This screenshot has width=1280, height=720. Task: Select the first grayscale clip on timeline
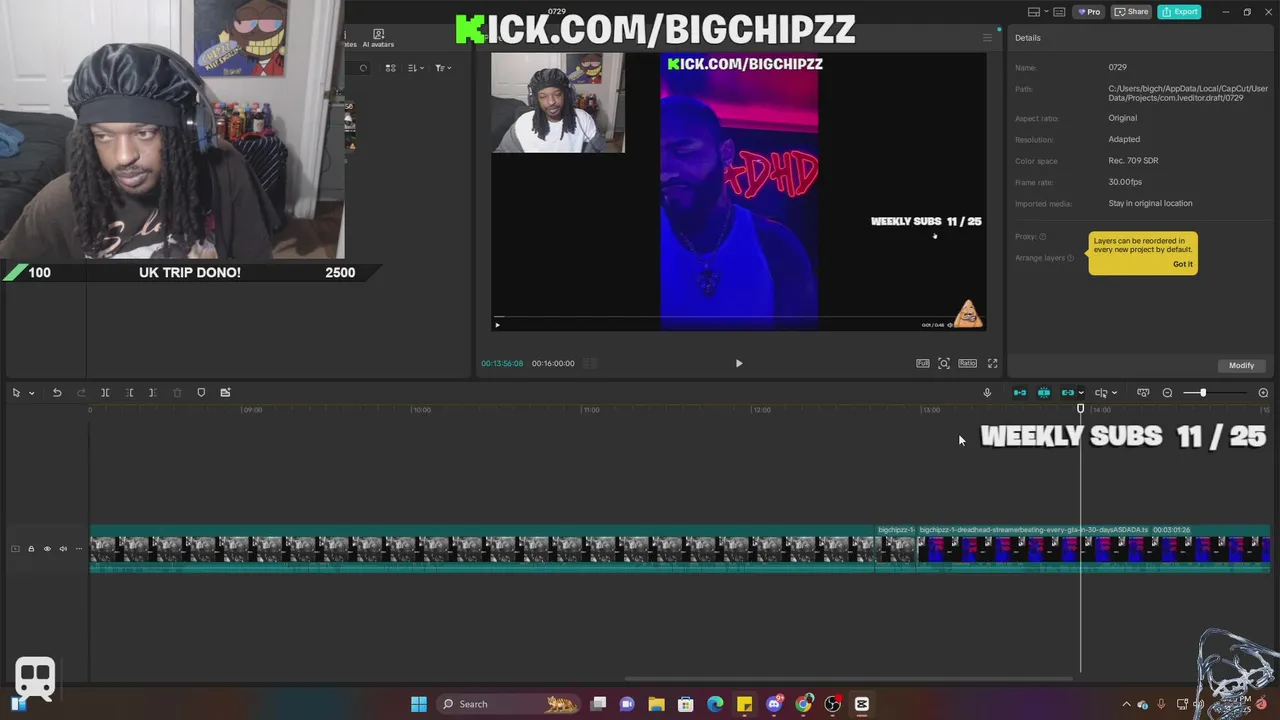pos(482,549)
